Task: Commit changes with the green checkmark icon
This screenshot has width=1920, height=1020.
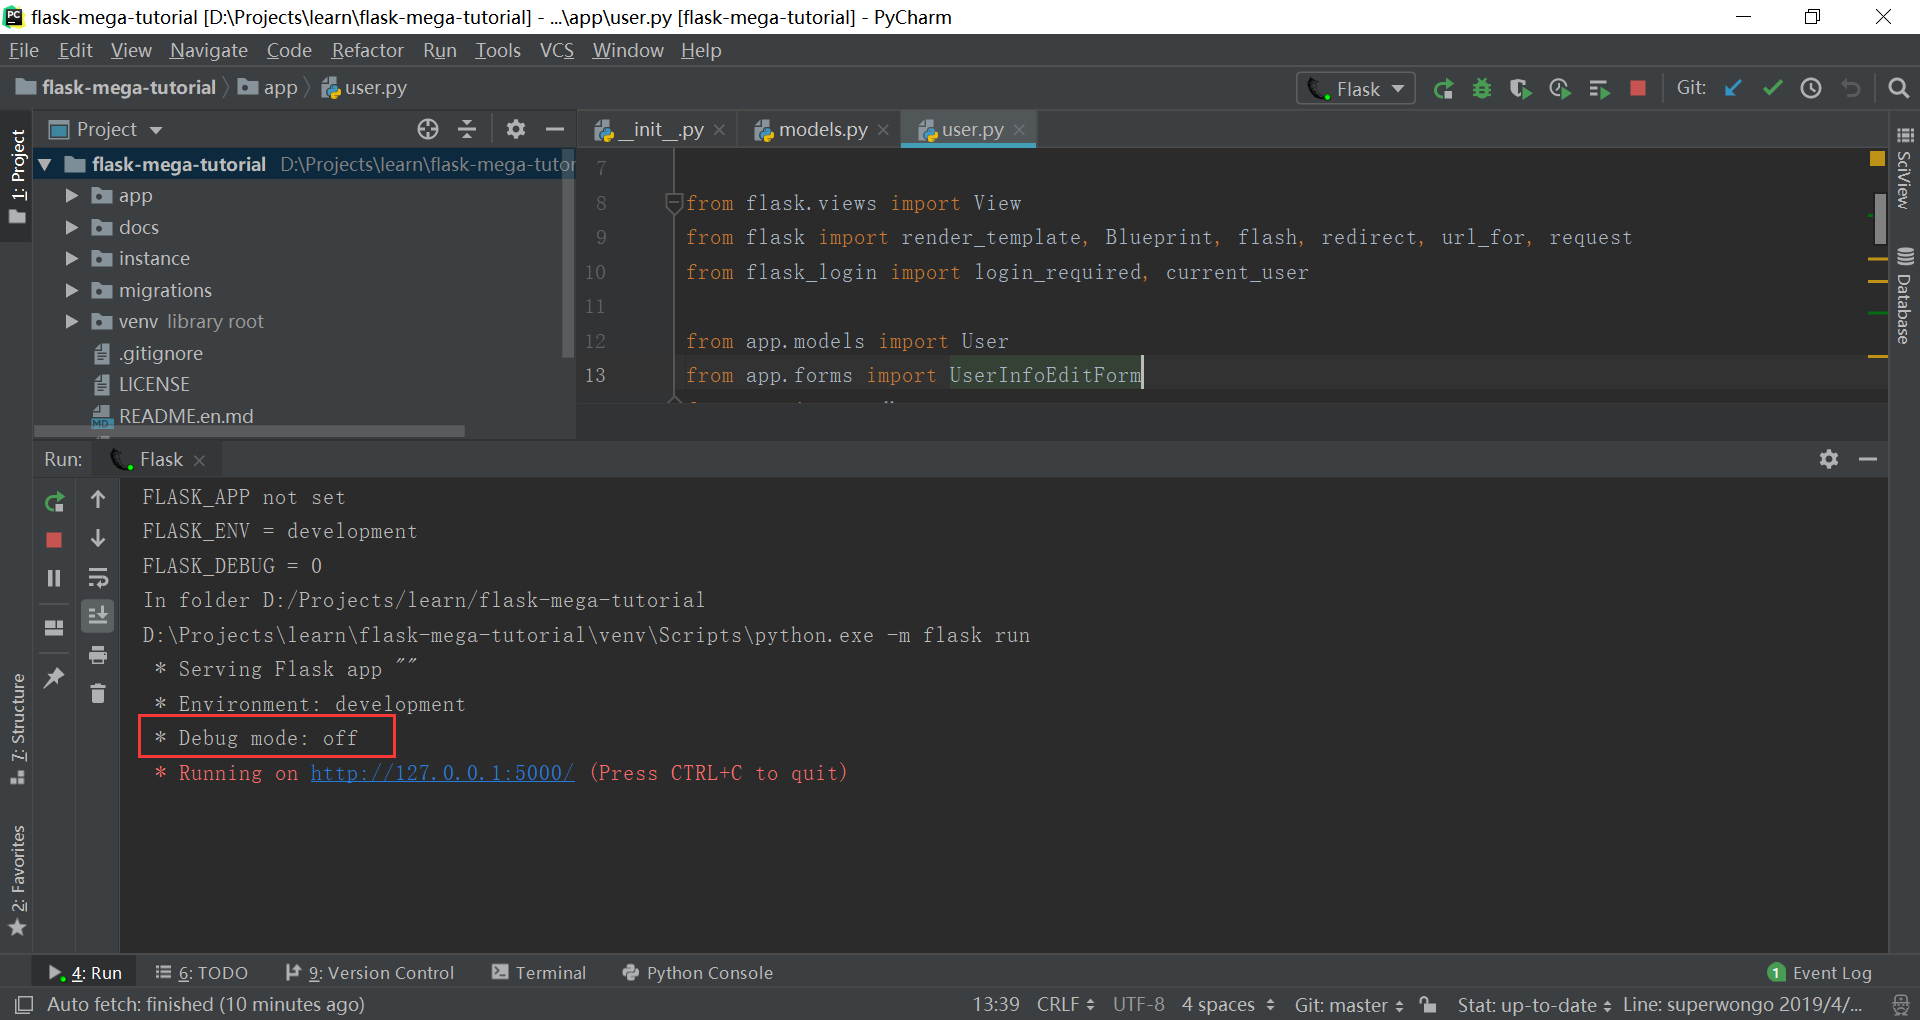Action: pos(1772,88)
